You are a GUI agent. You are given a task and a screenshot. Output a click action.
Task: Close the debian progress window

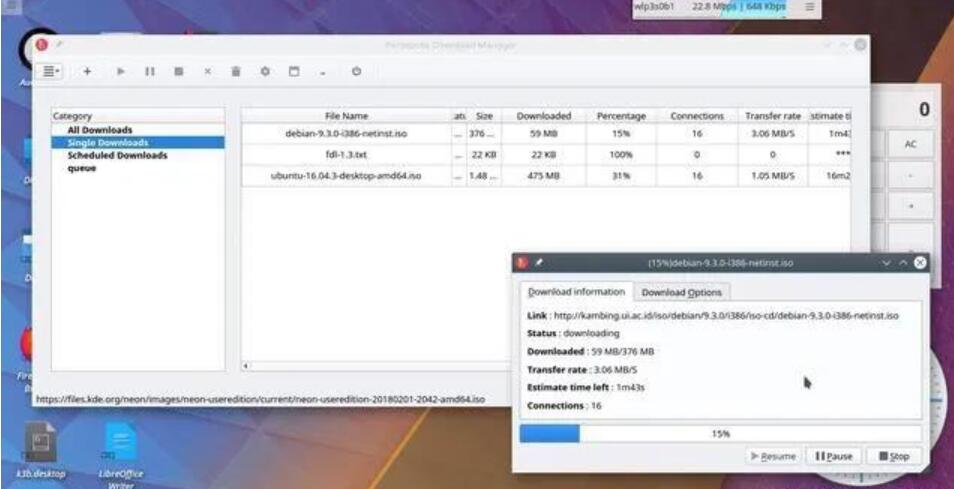click(920, 263)
